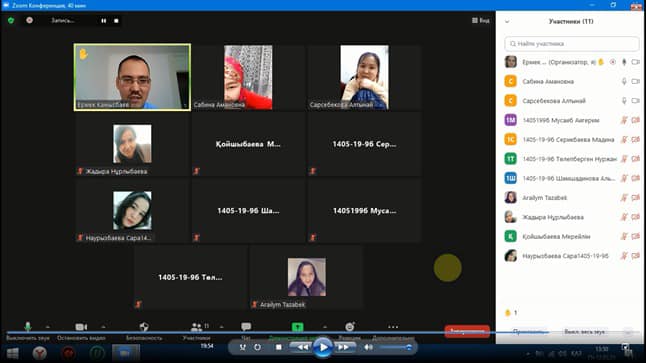Toggle the microphone mute button

[x=28, y=327]
